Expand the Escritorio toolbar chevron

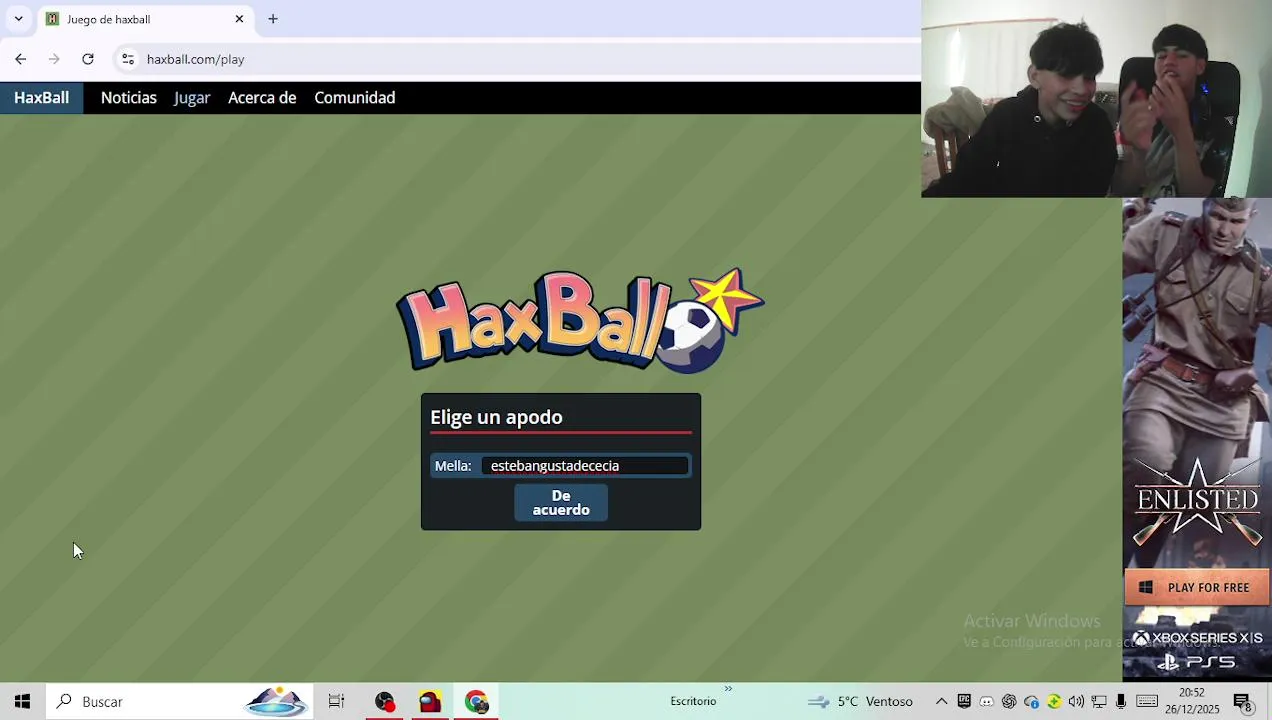[x=728, y=689]
